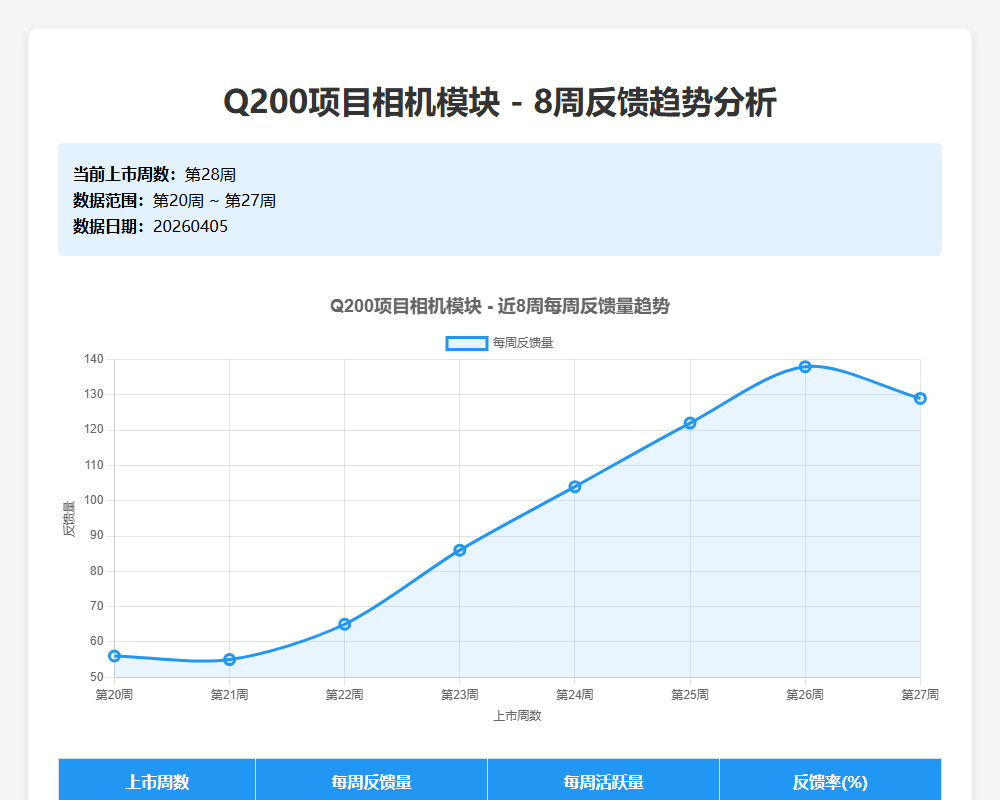Click the x-axis label 第23周
The image size is (1000, 800).
click(460, 695)
